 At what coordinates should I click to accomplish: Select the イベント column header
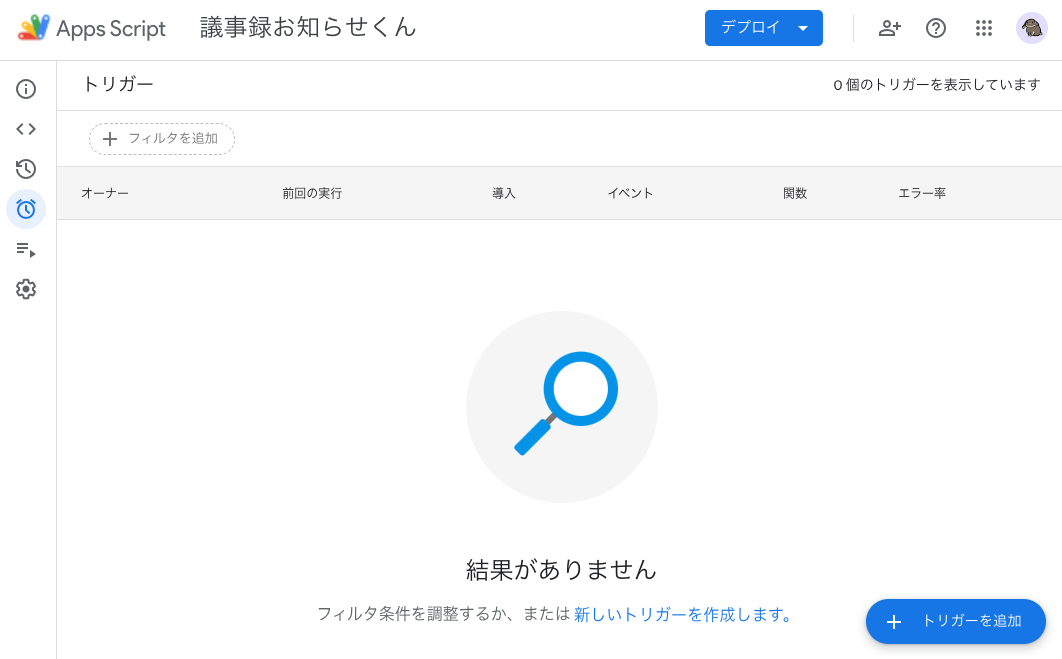(x=630, y=193)
